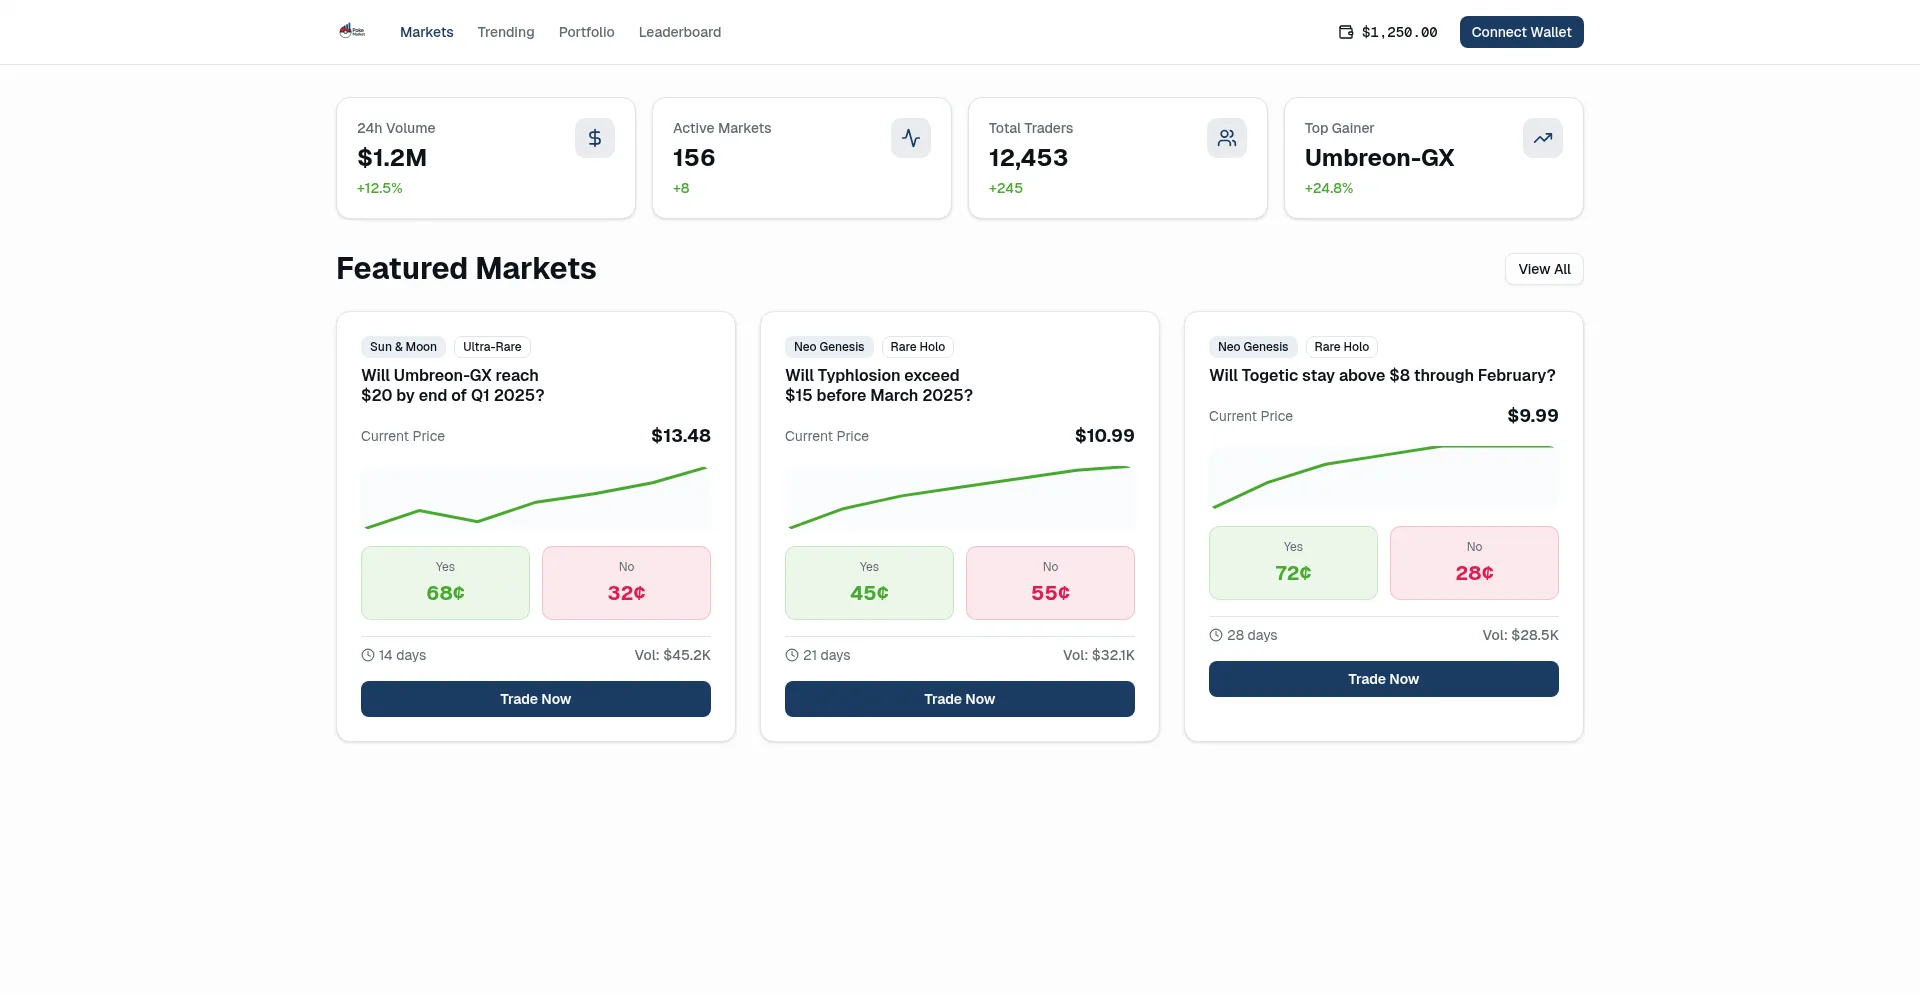Click the clock icon beside 14 days

[x=368, y=655]
